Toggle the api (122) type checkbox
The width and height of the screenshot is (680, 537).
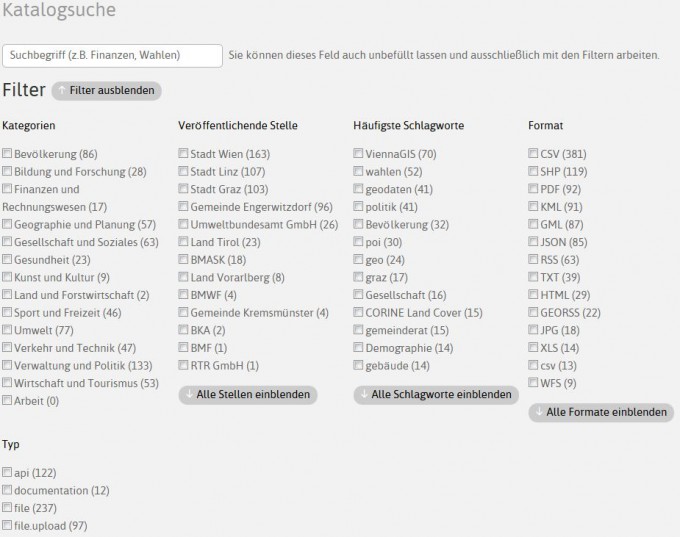(7, 472)
